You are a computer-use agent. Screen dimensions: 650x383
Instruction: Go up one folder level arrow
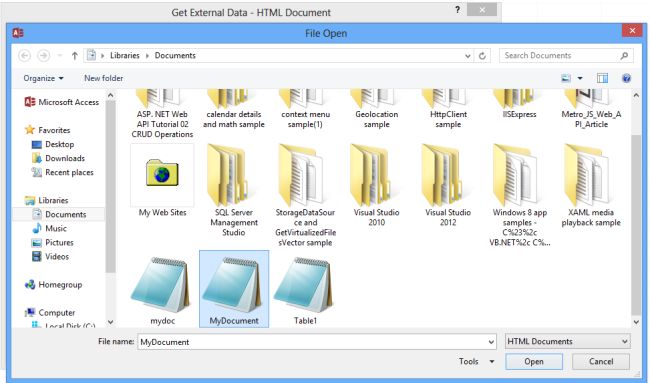75,56
